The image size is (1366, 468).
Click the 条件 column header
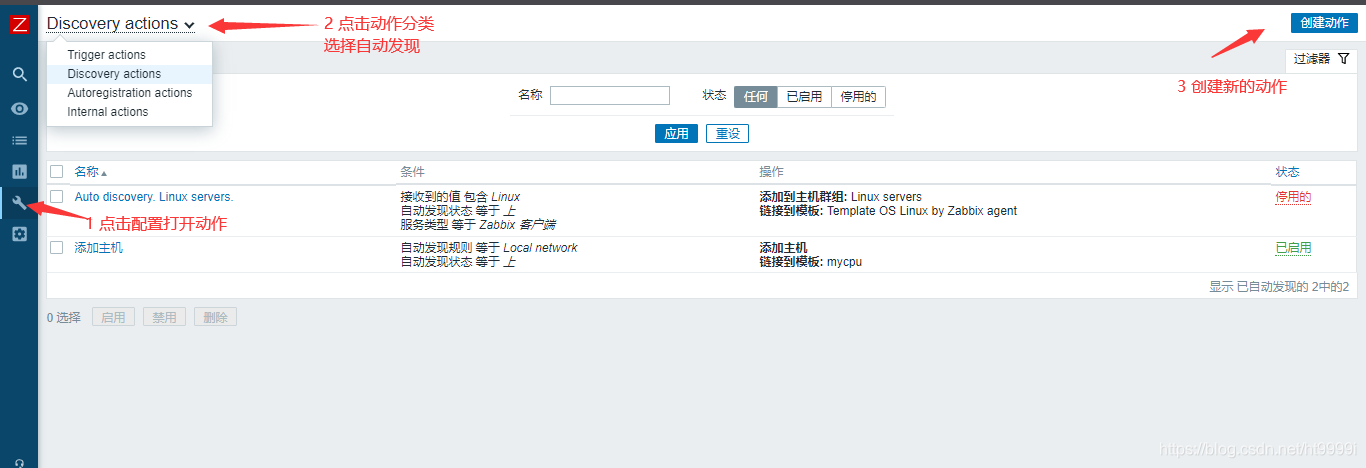click(413, 172)
